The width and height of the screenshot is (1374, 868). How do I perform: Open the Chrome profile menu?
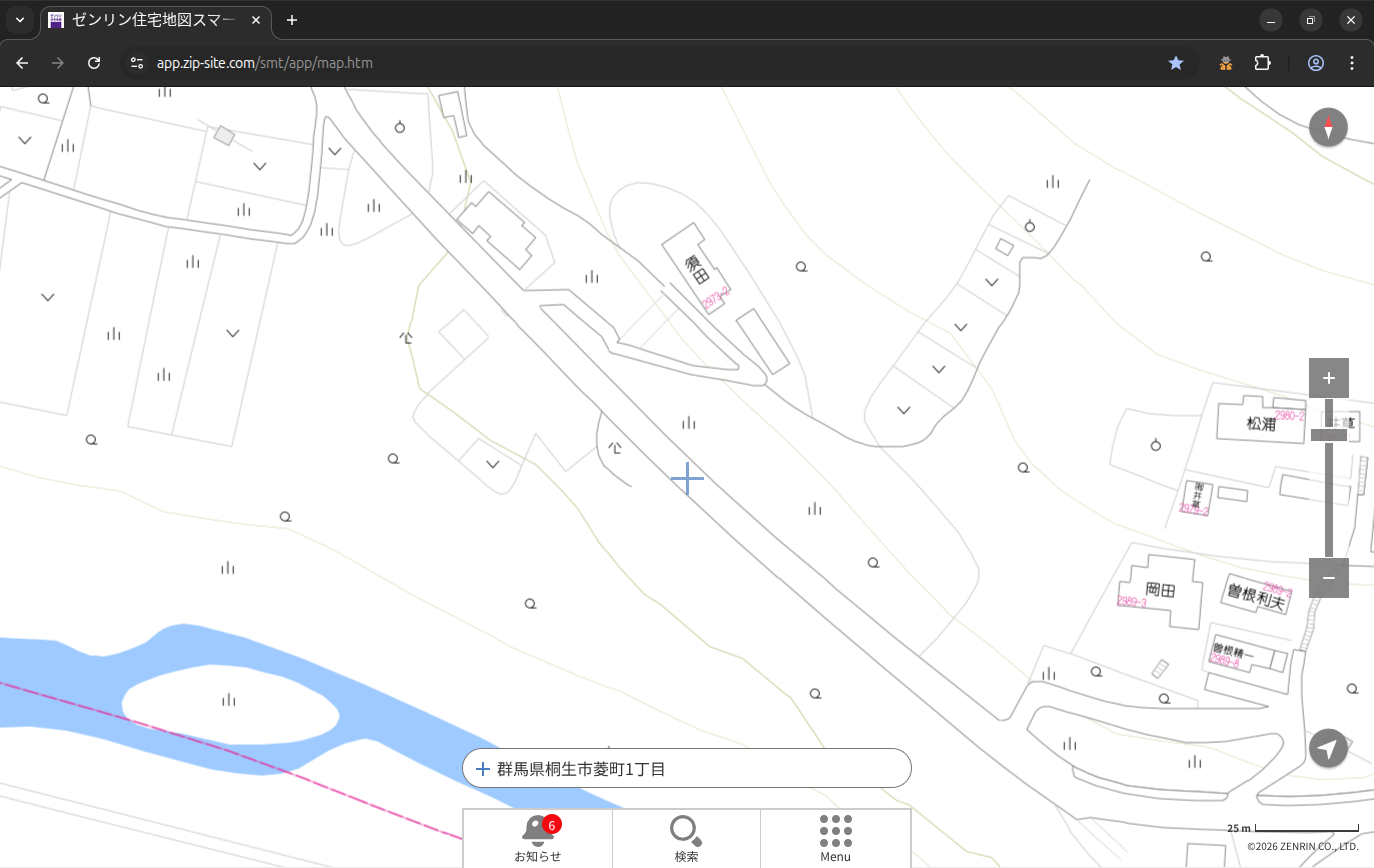[x=1315, y=63]
